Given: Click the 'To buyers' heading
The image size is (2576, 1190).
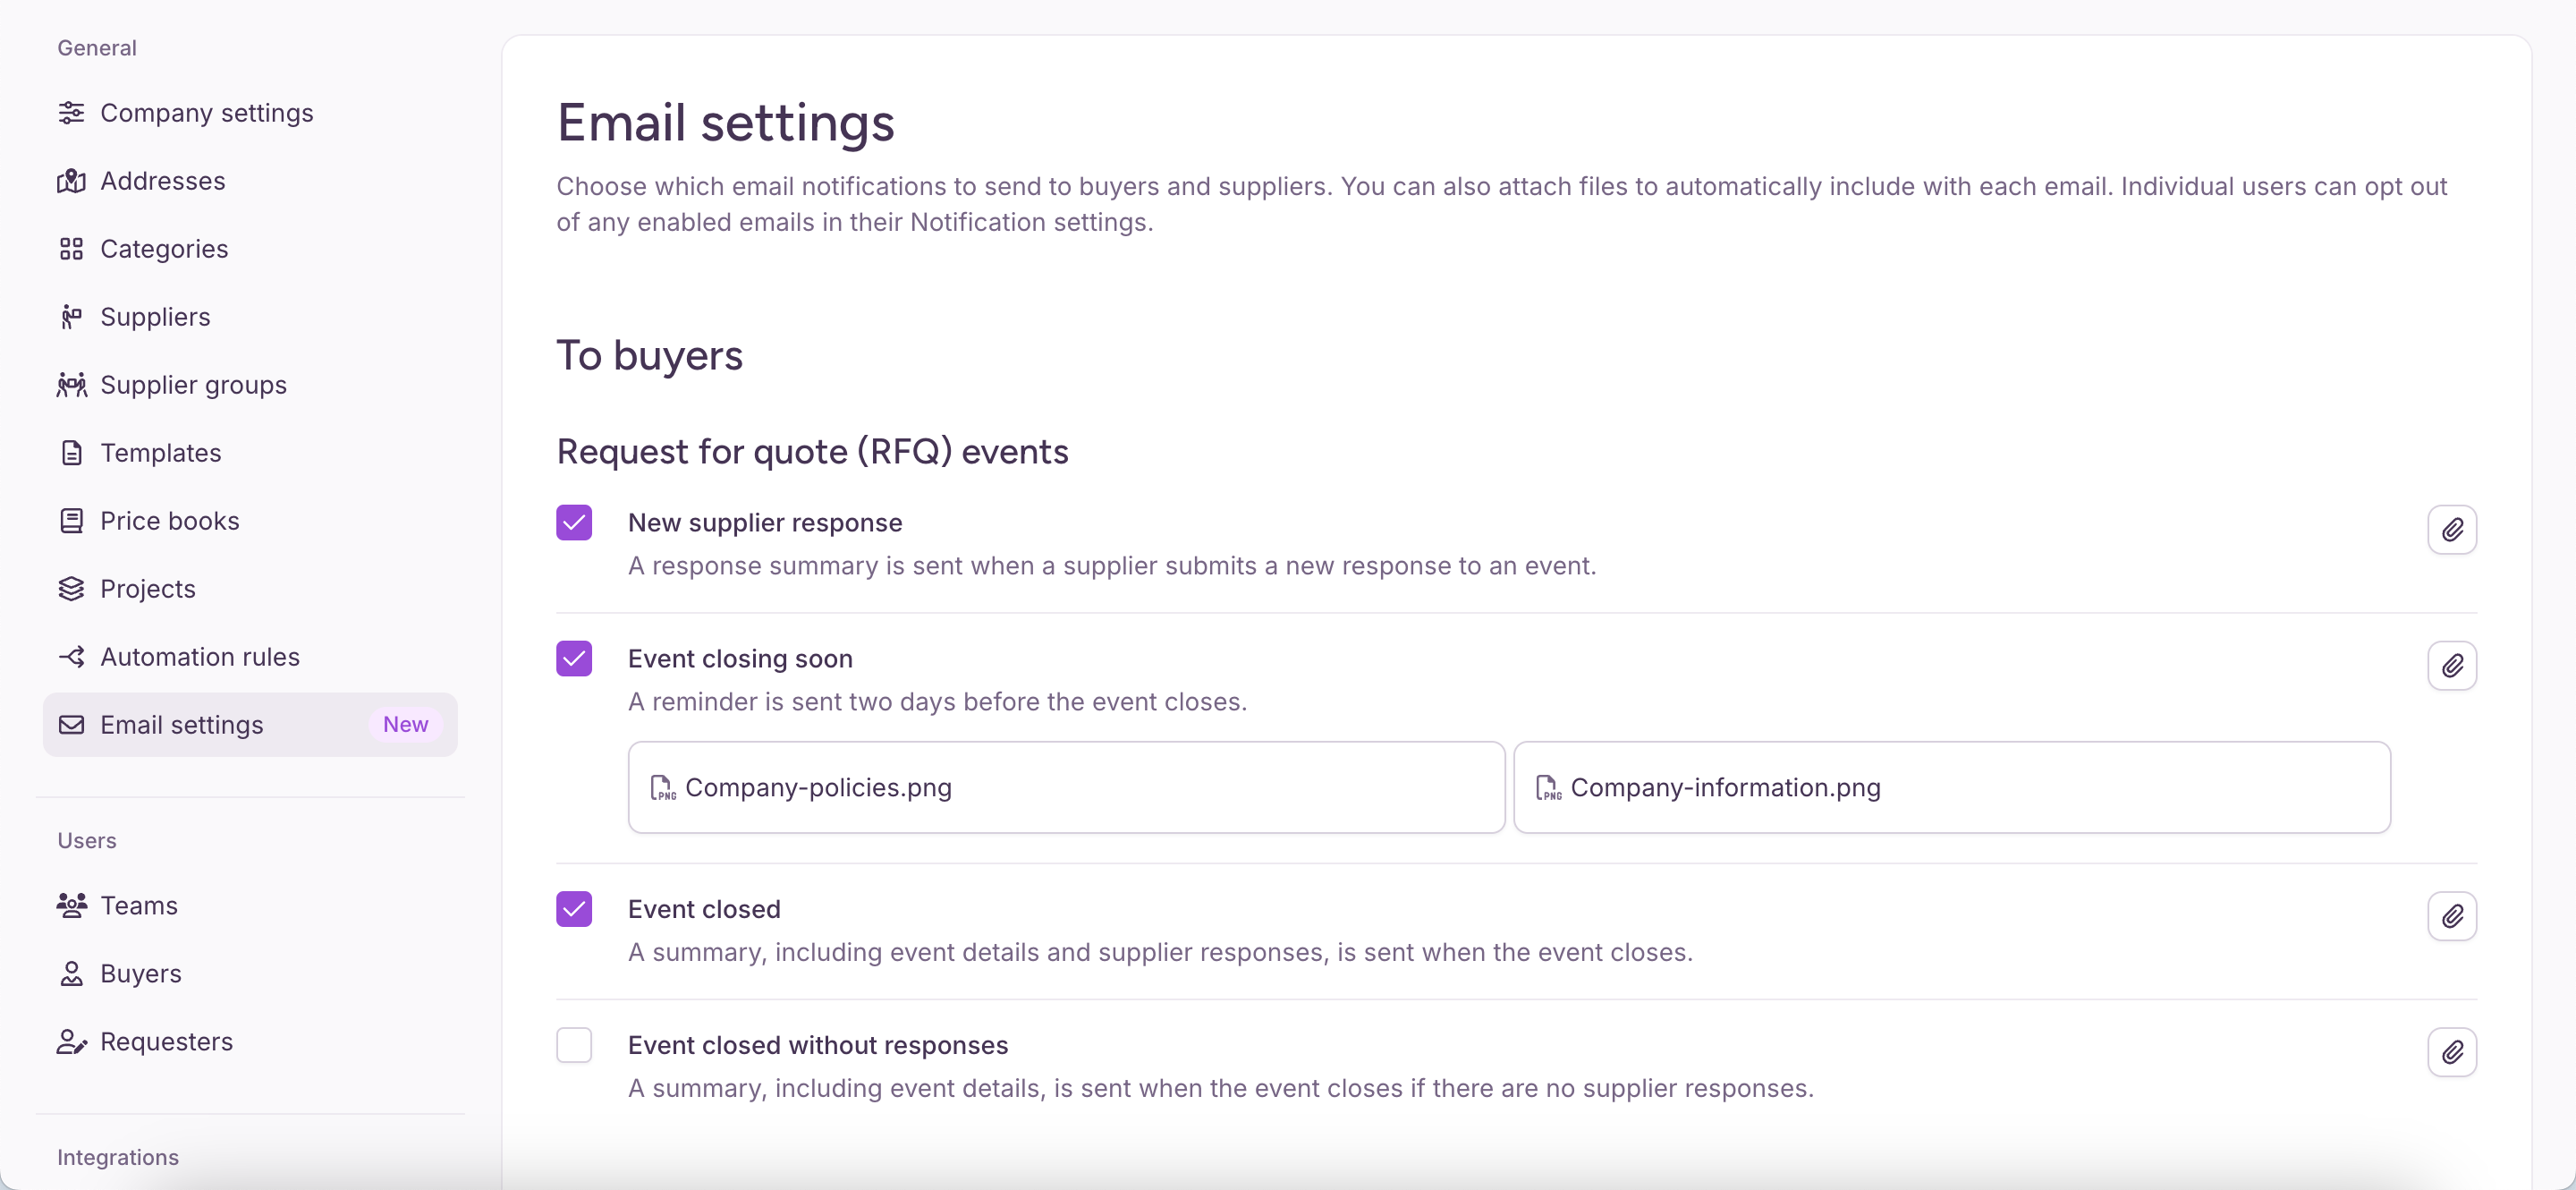Looking at the screenshot, I should click(x=649, y=356).
